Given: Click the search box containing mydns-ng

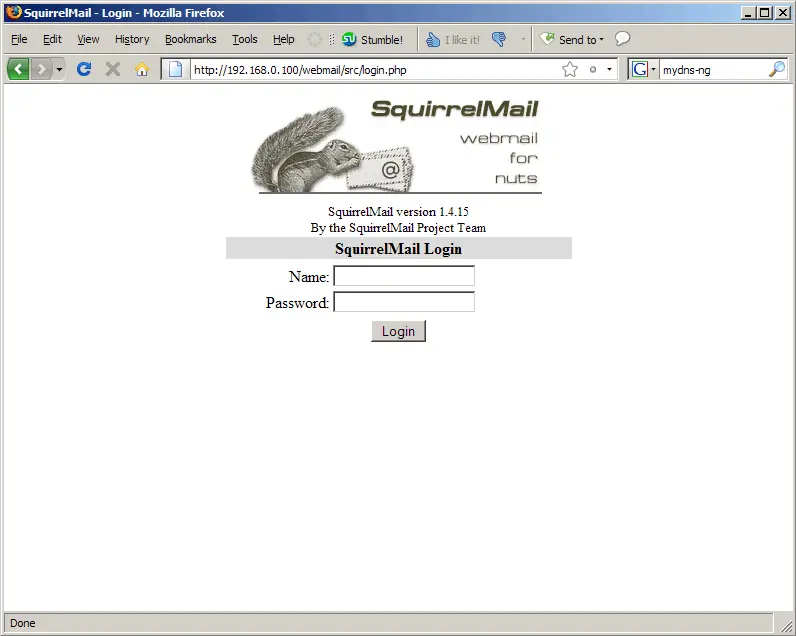Looking at the screenshot, I should (713, 70).
